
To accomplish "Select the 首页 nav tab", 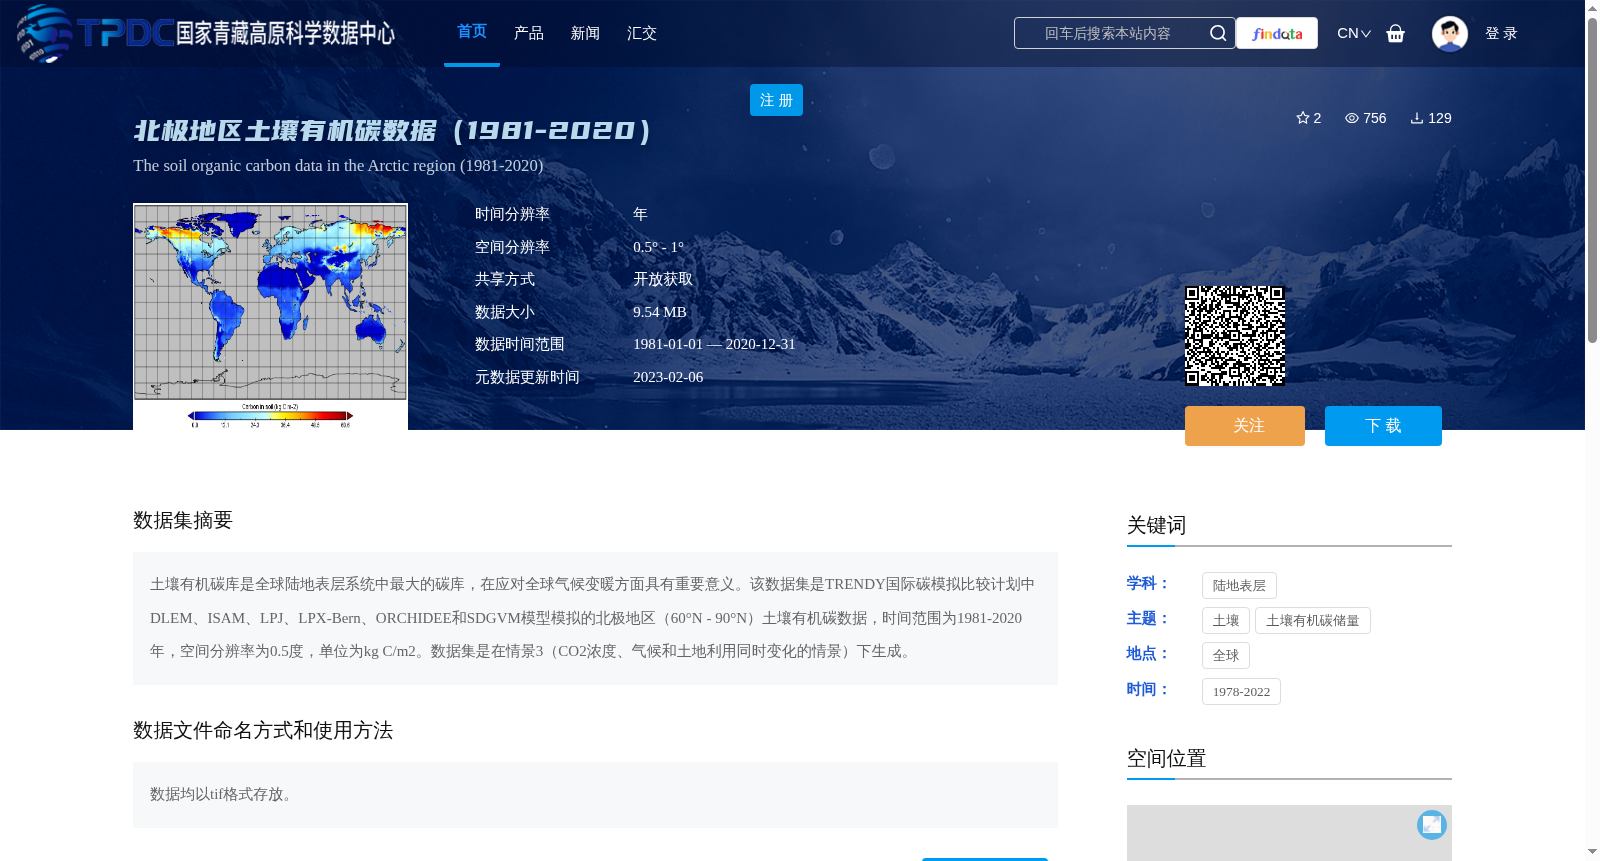I will point(472,32).
